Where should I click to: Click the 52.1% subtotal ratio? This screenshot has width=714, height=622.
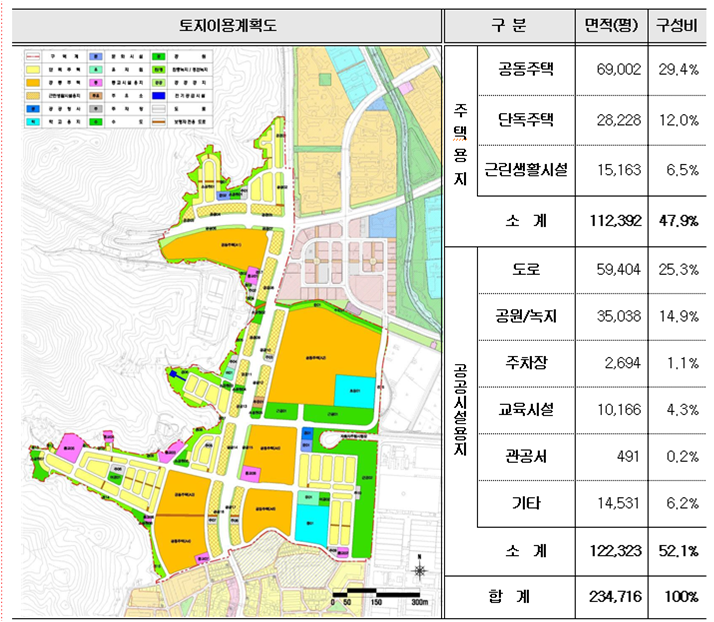[678, 551]
